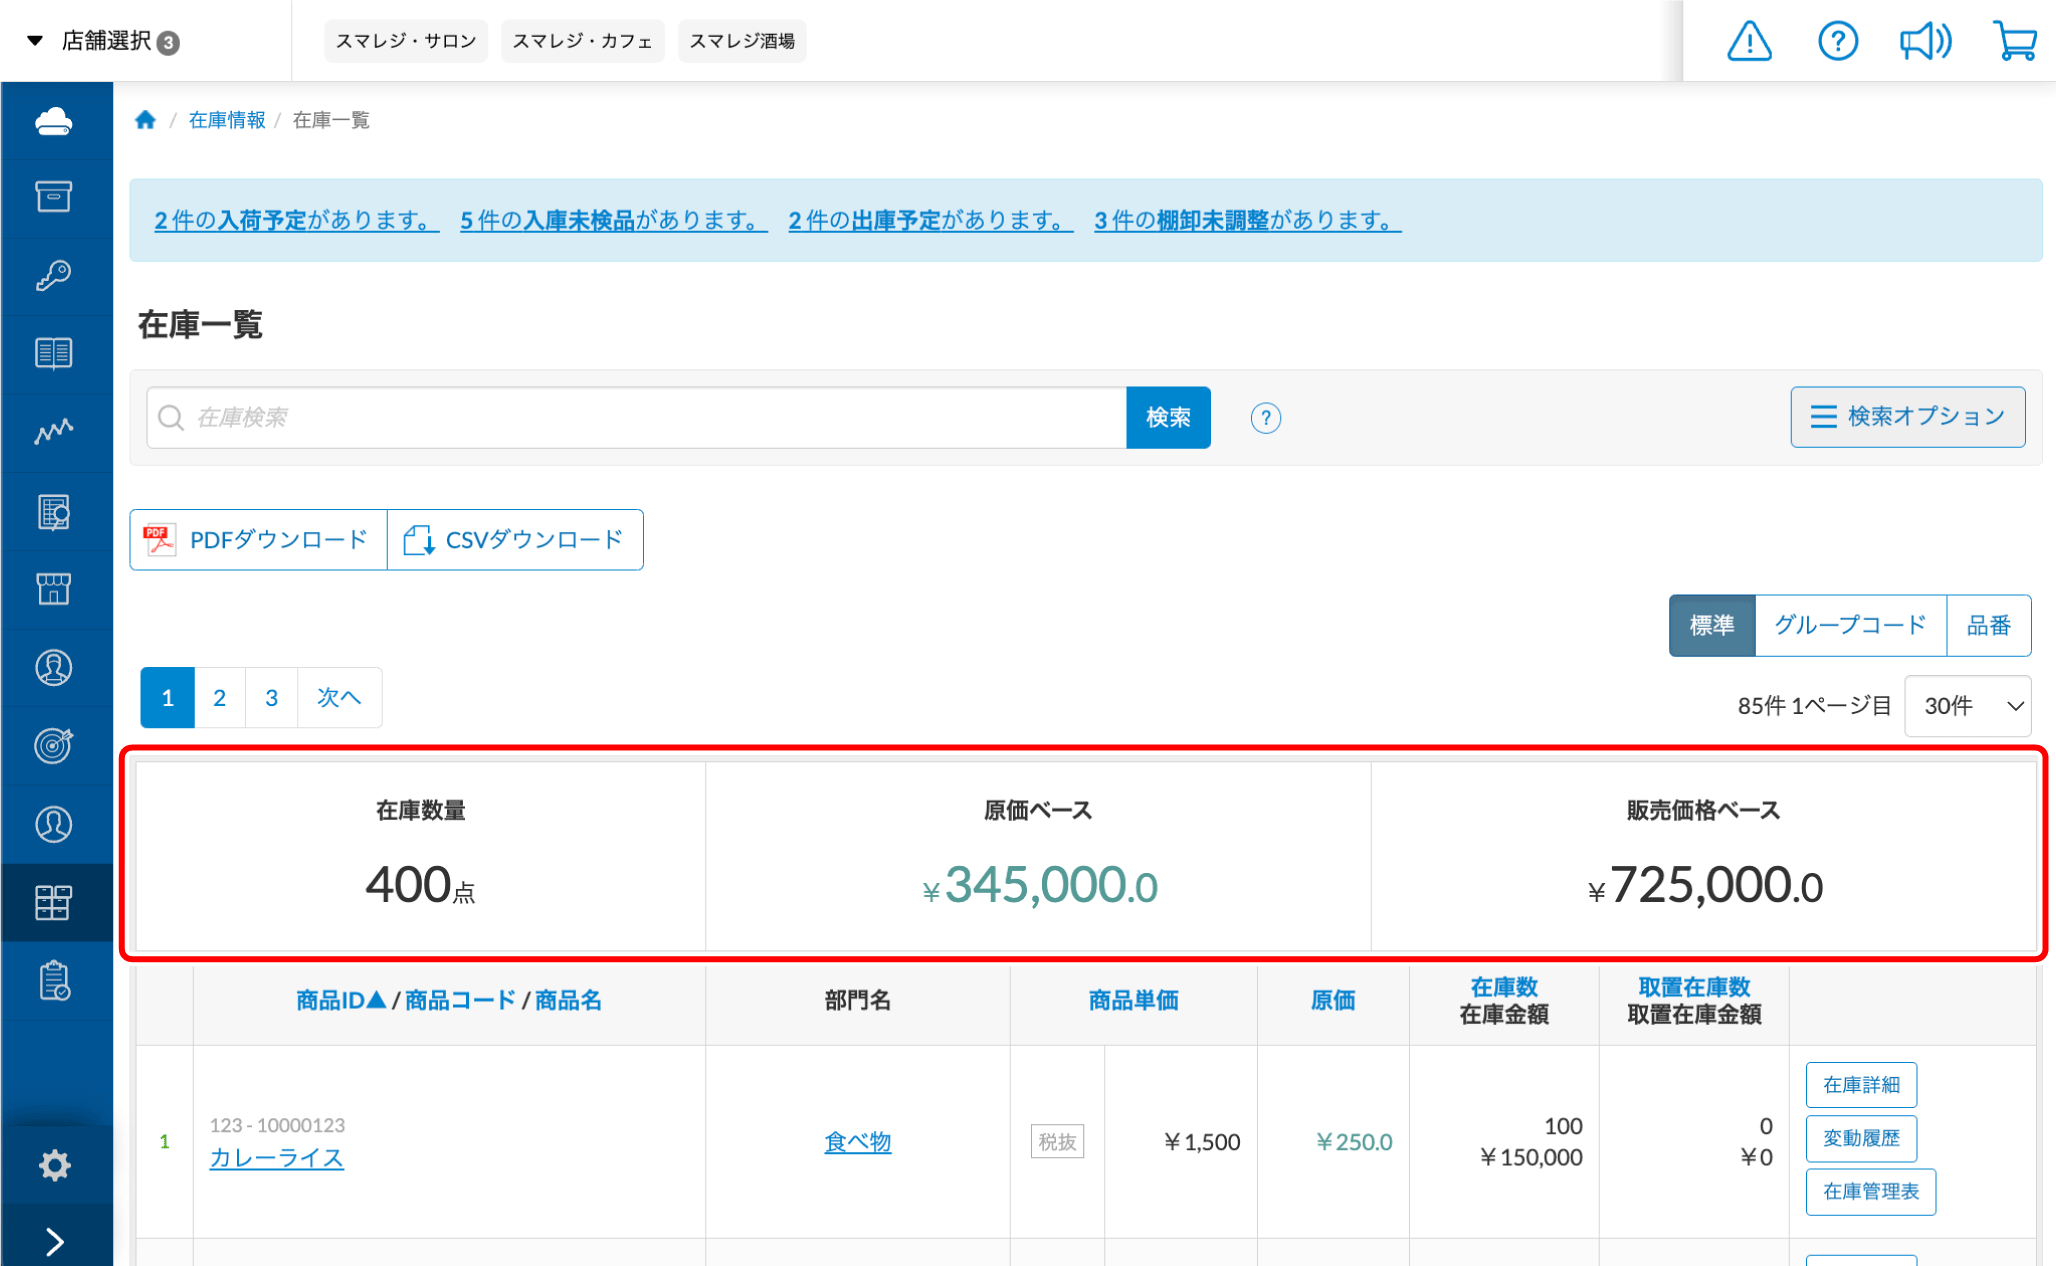2056x1266 pixels.
Task: Open the 店舗選択 store dropdown
Action: (105, 41)
